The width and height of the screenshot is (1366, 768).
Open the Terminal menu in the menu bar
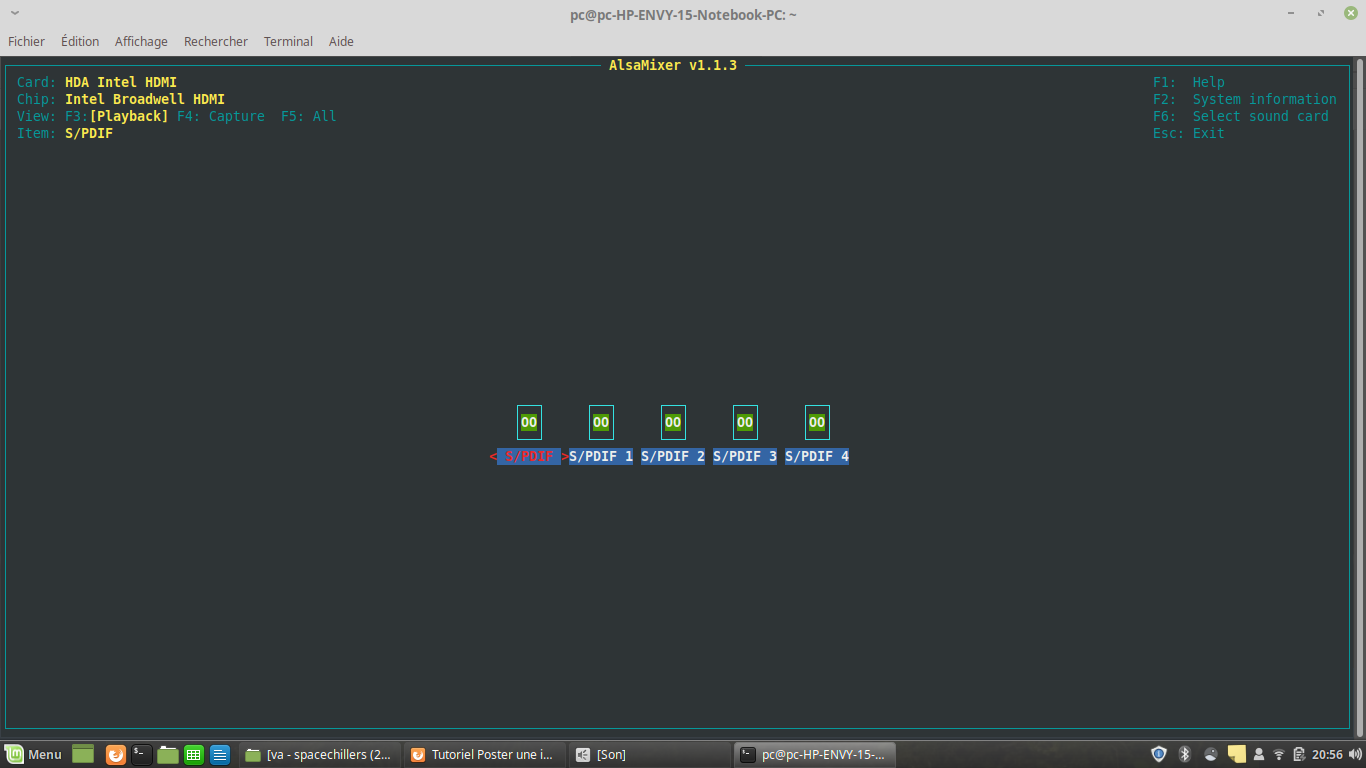click(x=288, y=41)
